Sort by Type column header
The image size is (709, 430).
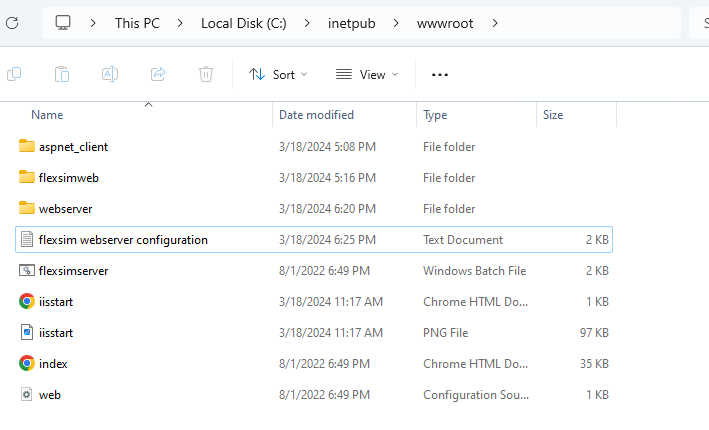tap(435, 115)
